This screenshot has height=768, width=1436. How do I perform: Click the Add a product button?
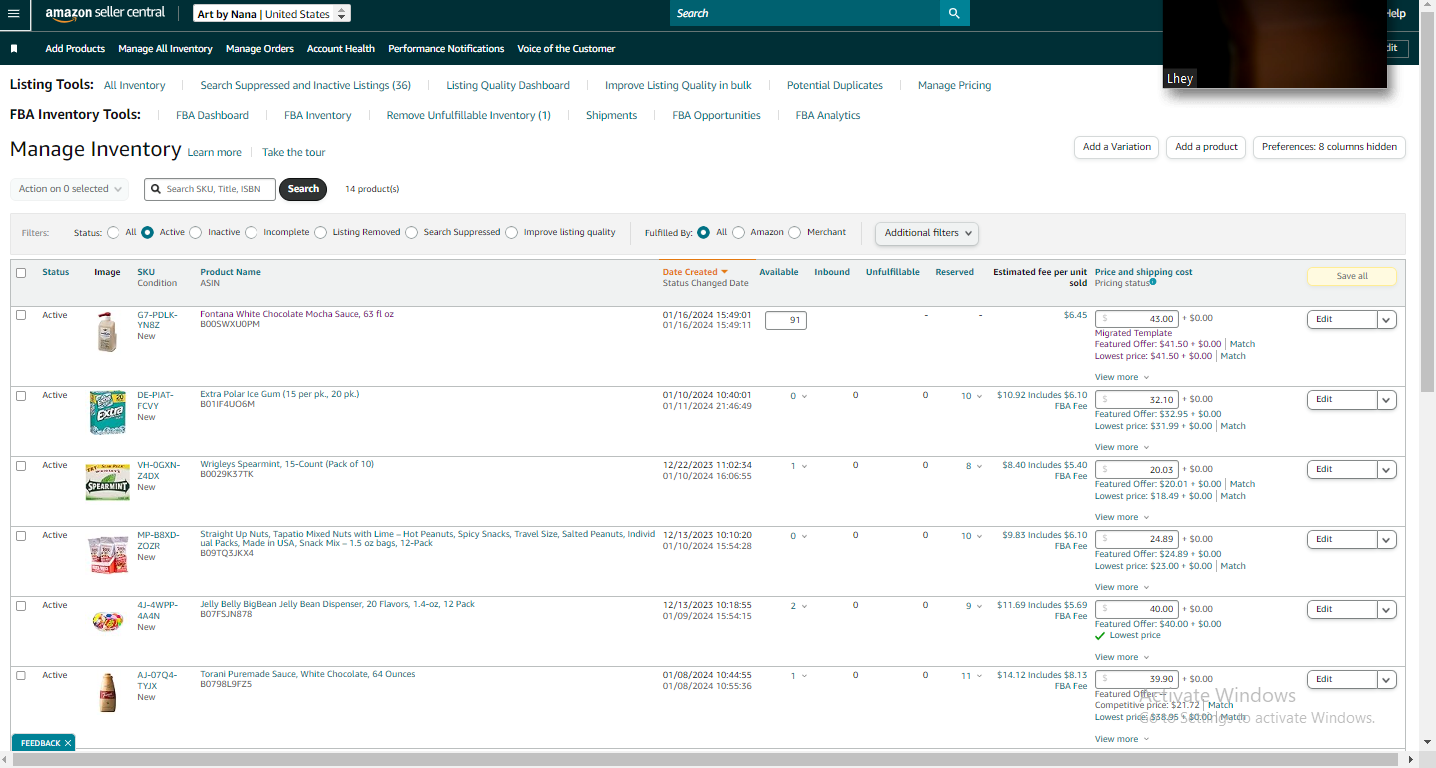[x=1206, y=147]
